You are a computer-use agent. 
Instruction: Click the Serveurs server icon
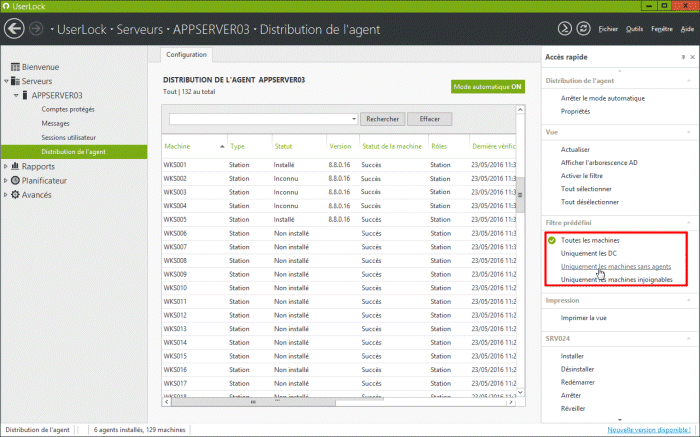click(15, 81)
